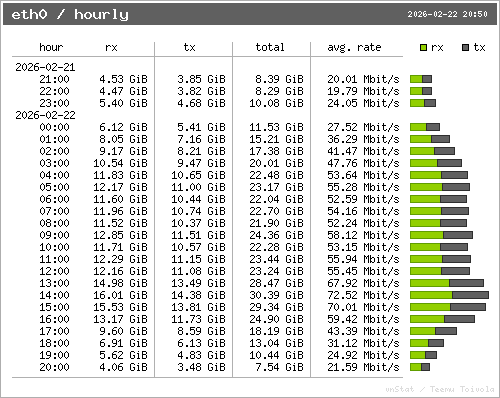Screen dimensions: 500x398
Task: Click the tx value '11.15 GiB'
Action: [198, 259]
